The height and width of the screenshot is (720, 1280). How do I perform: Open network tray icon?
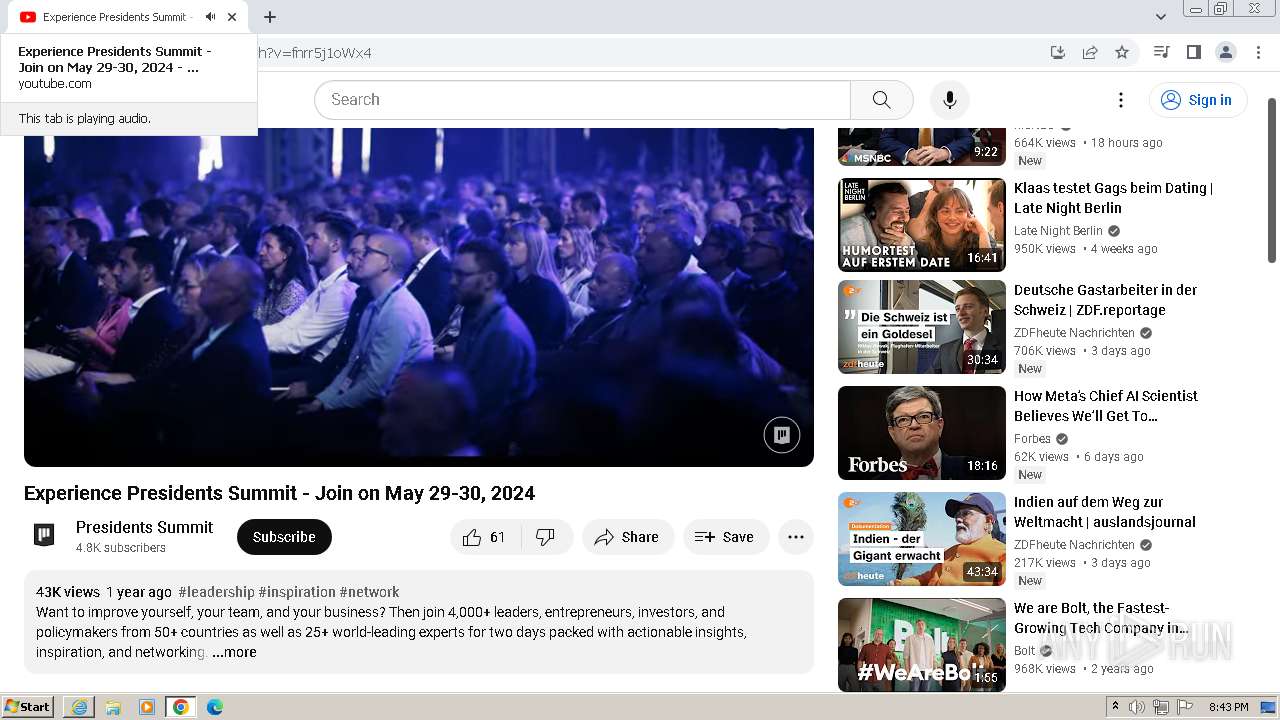[1161, 707]
